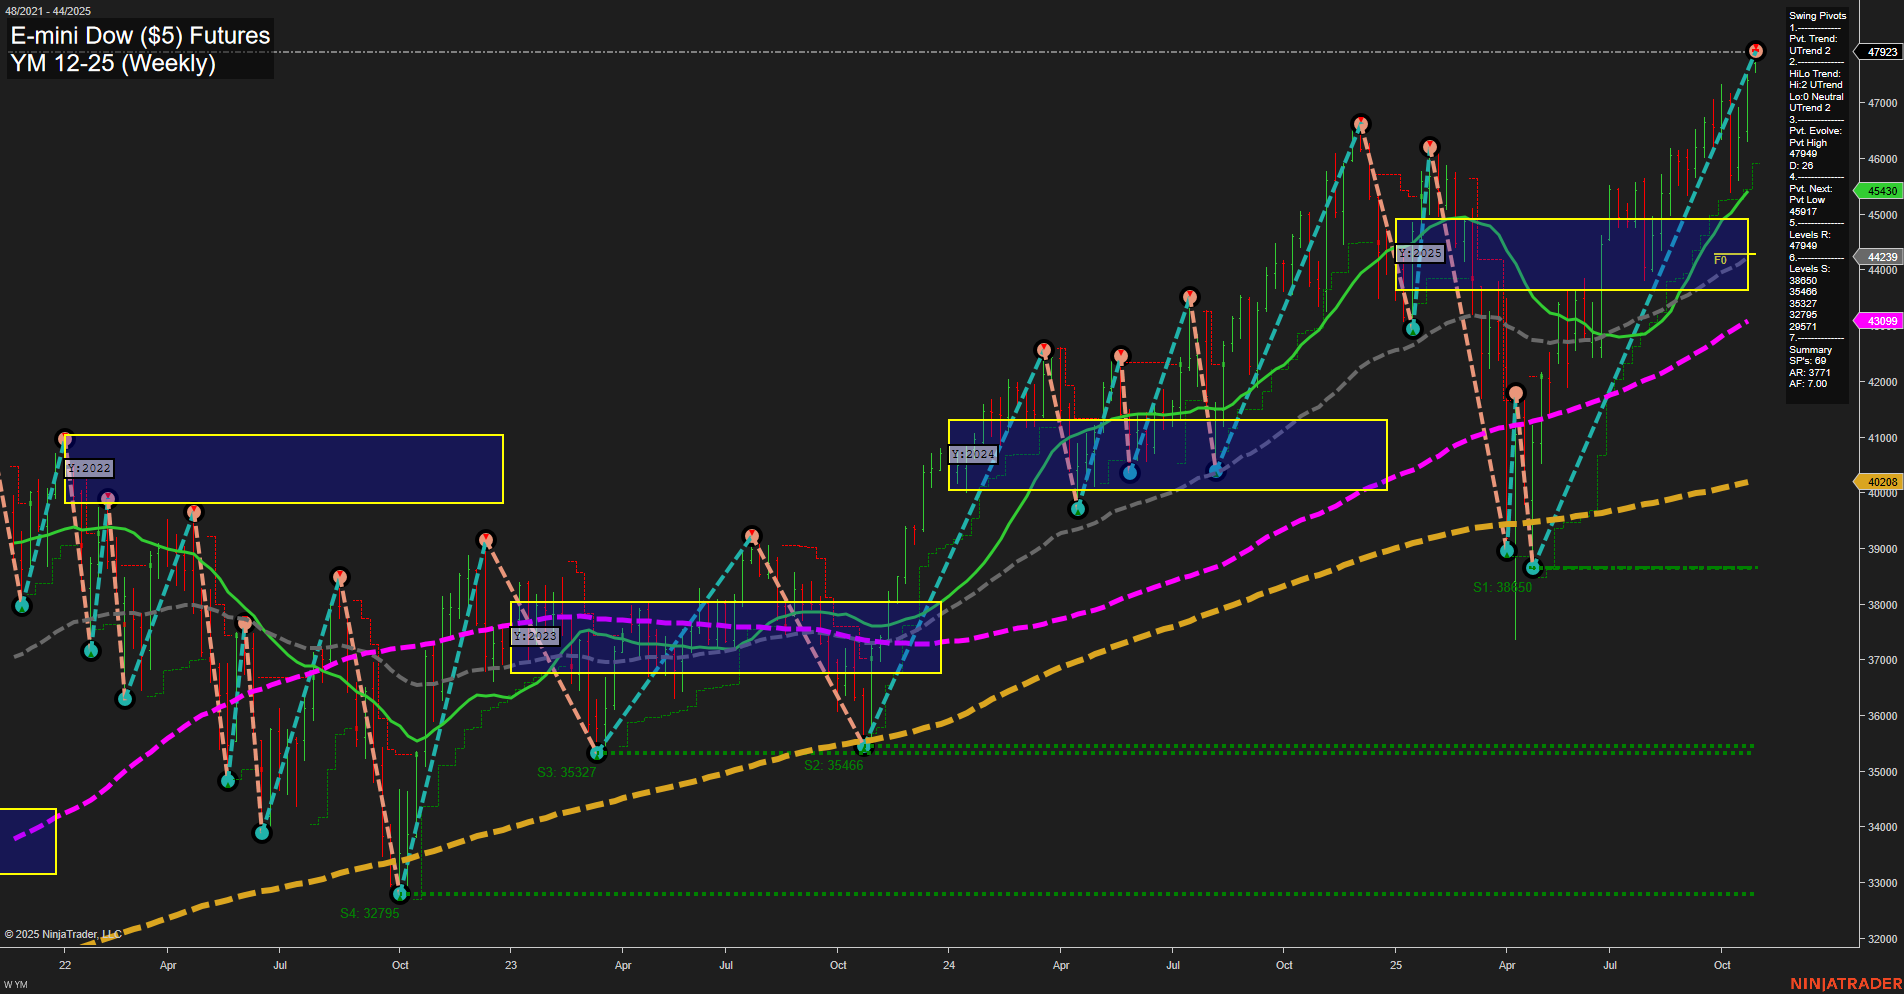Toggle the Y:2024 yearly range box
Image resolution: width=1904 pixels, height=994 pixels.
[975, 453]
